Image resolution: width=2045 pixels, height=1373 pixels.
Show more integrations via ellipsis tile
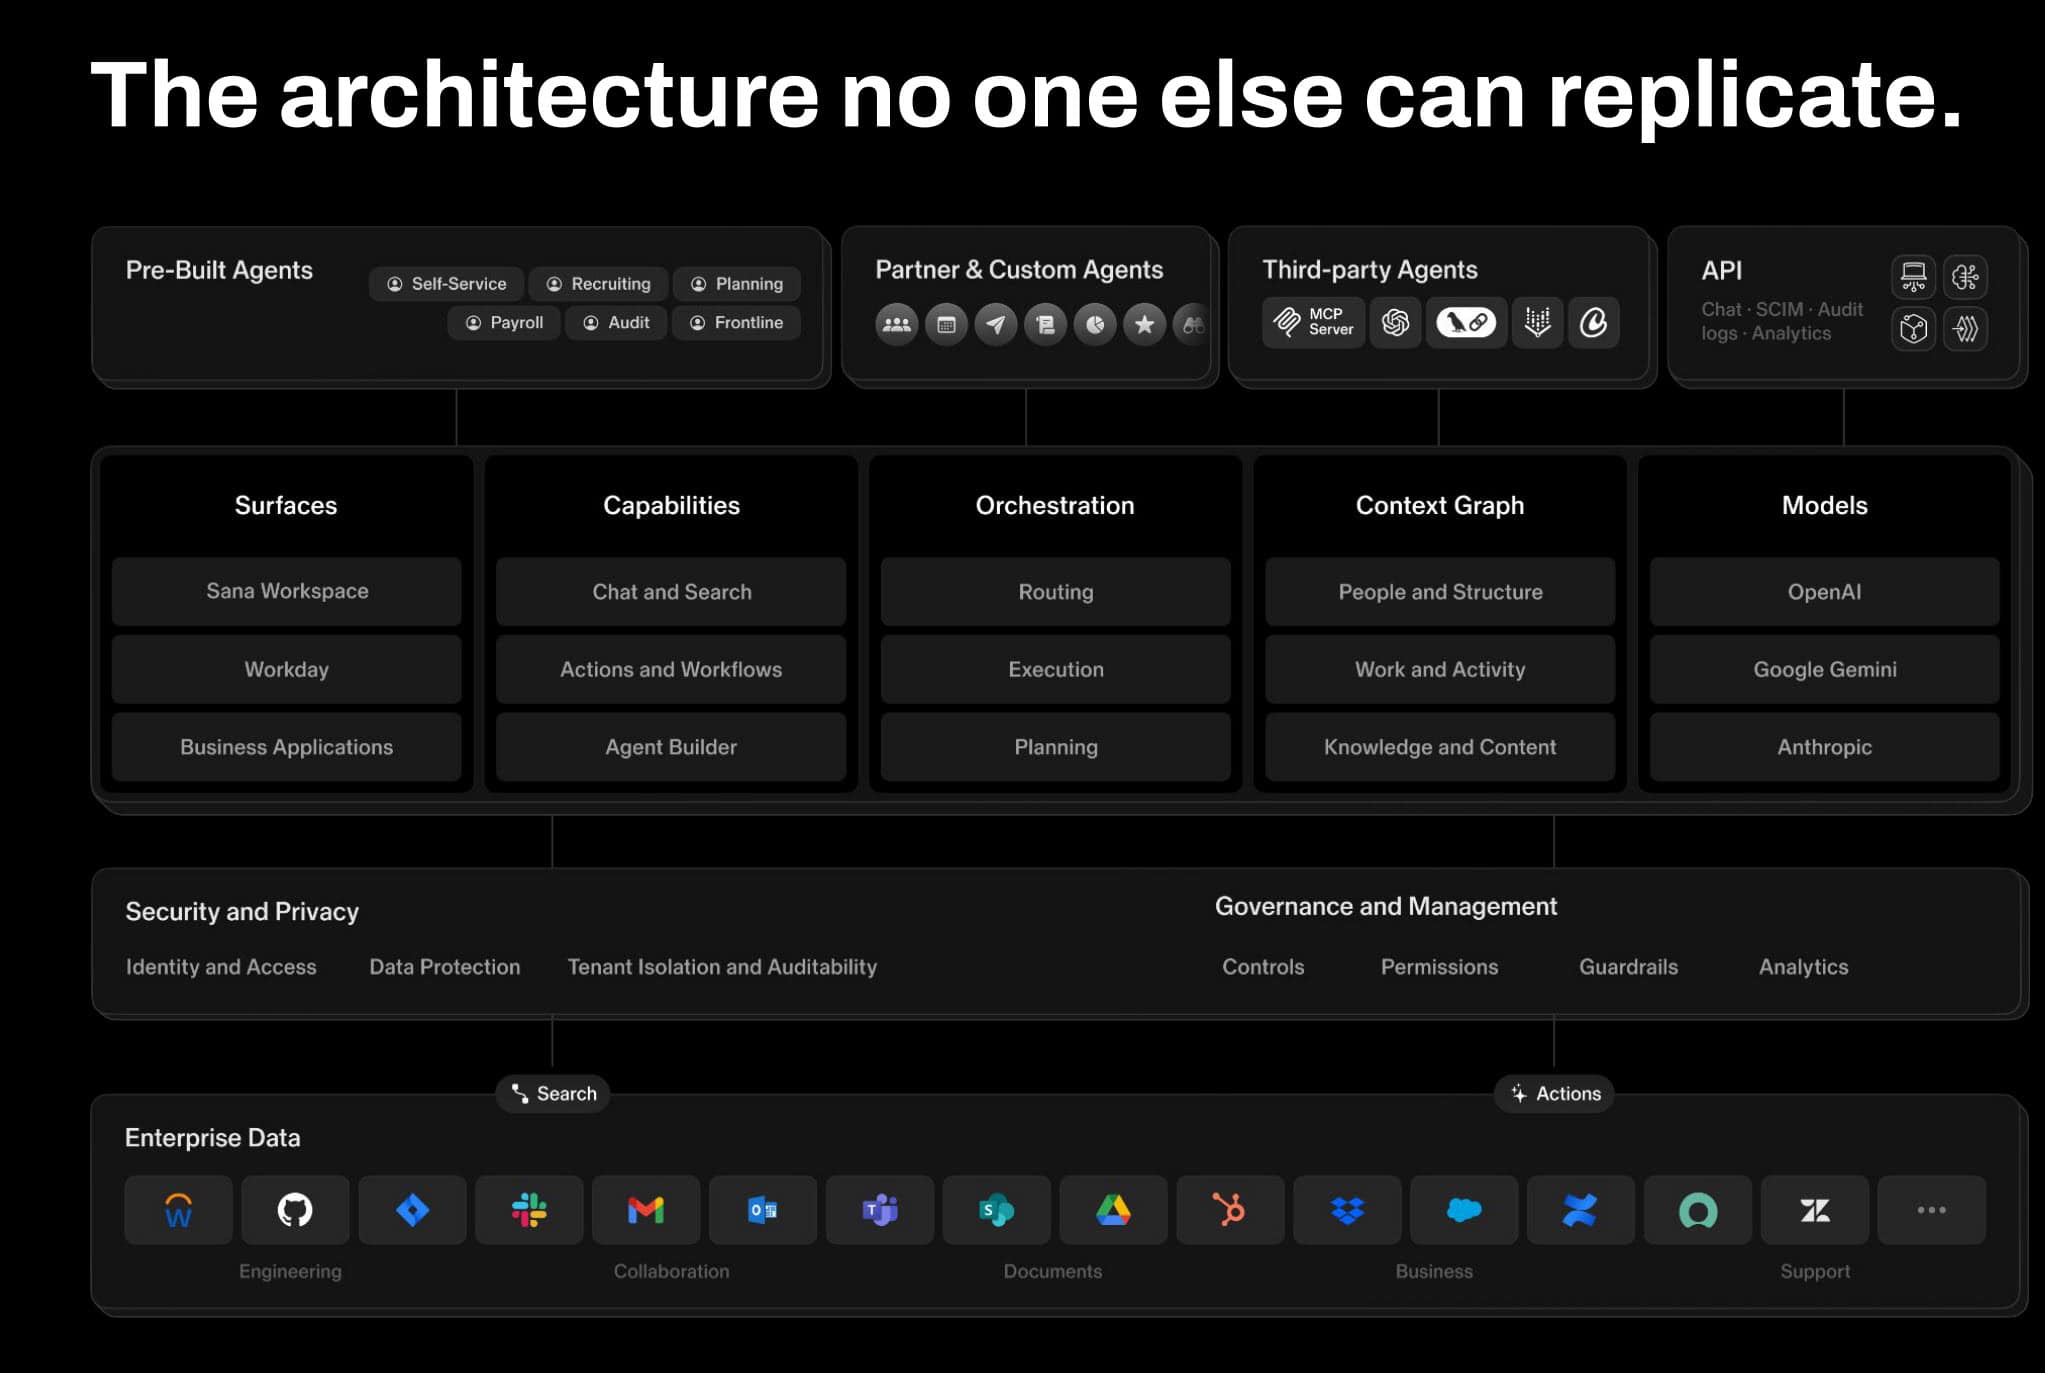coord(1931,1210)
